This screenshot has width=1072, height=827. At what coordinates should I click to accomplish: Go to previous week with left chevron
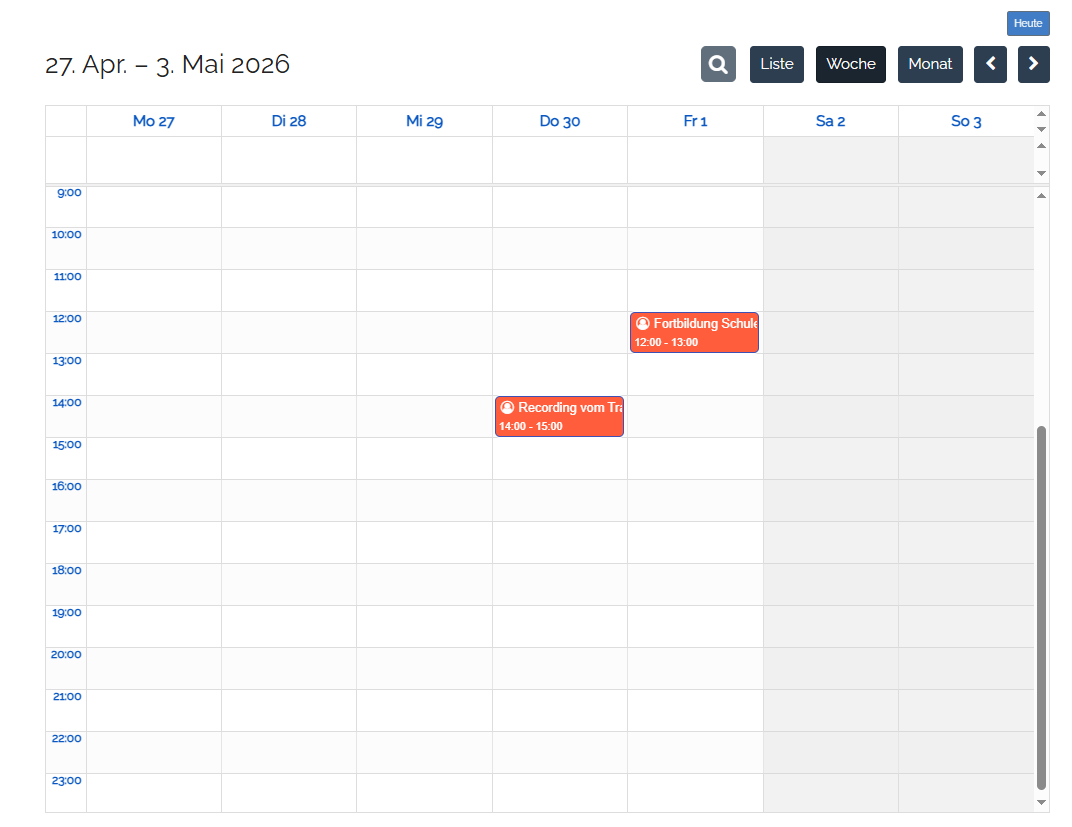pyautogui.click(x=990, y=64)
